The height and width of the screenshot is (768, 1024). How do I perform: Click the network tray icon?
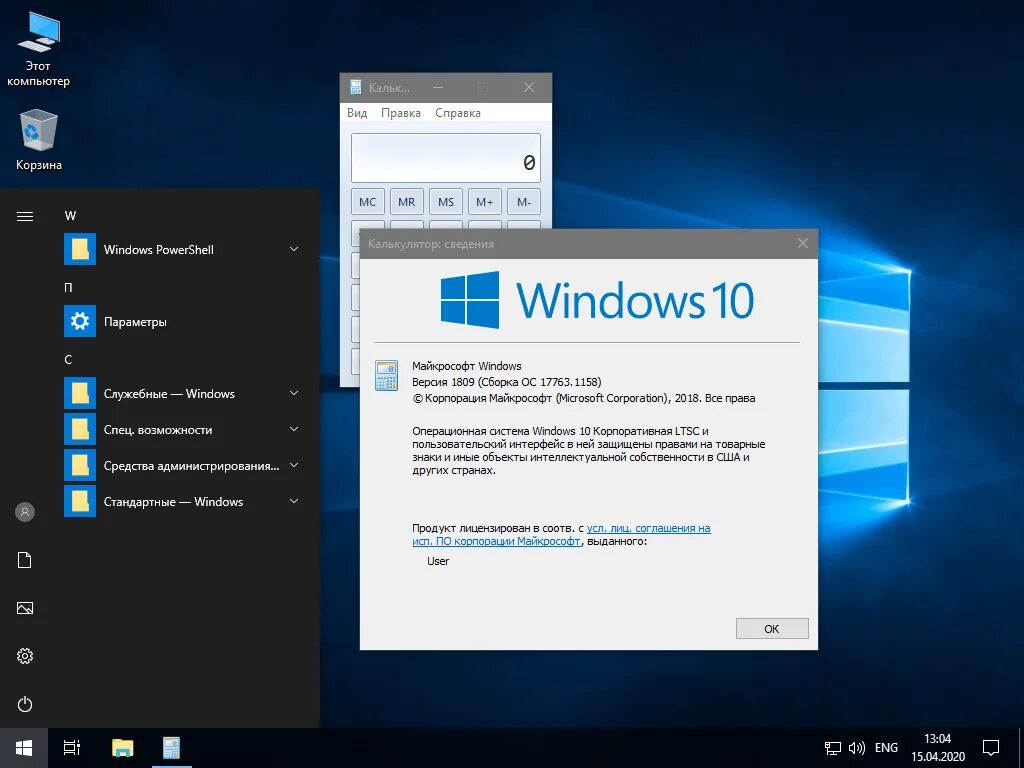(x=833, y=748)
